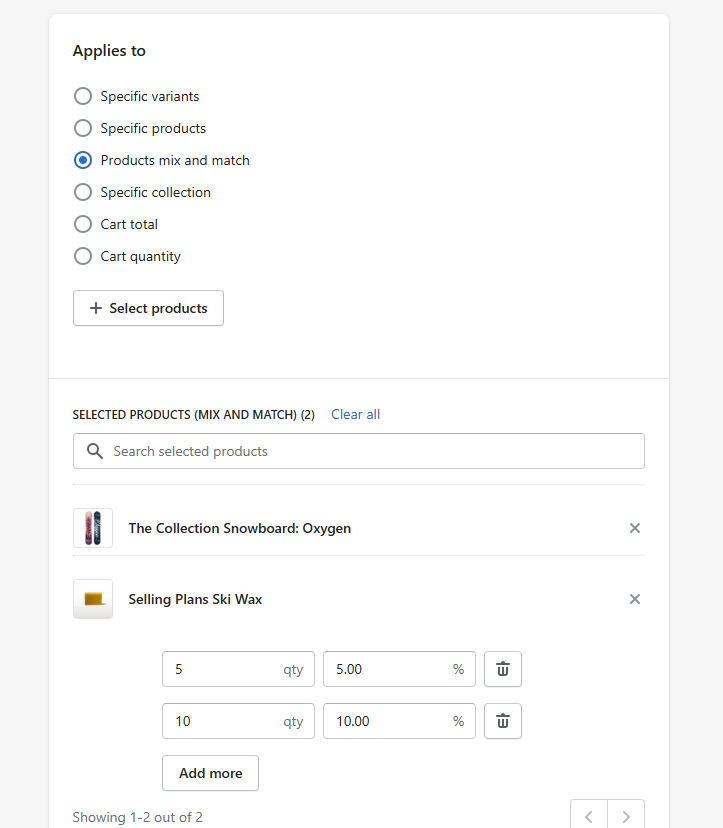Click the Add more button
723x828 pixels.
point(210,773)
